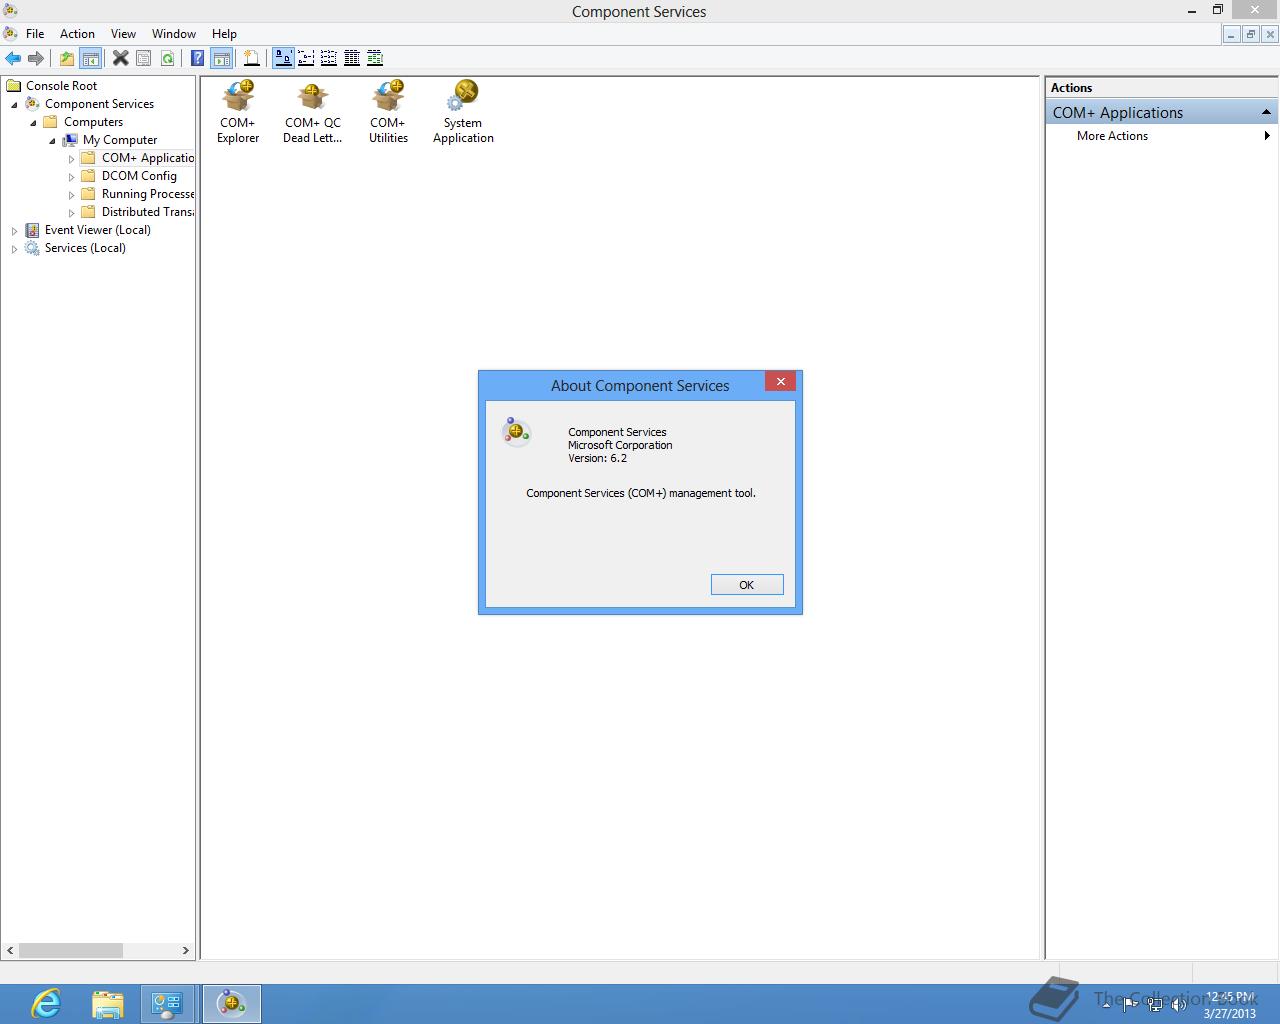Click the tree pane scrollbar right arrow
The image size is (1280, 1024).
pos(185,951)
